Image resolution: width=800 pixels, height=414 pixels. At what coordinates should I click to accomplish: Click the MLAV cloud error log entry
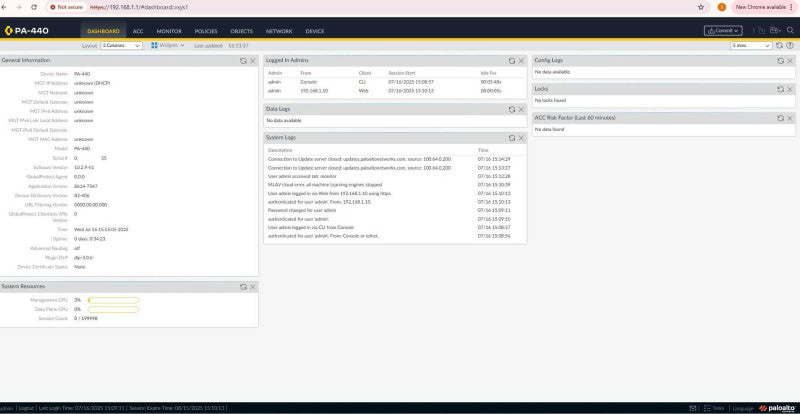click(325, 185)
